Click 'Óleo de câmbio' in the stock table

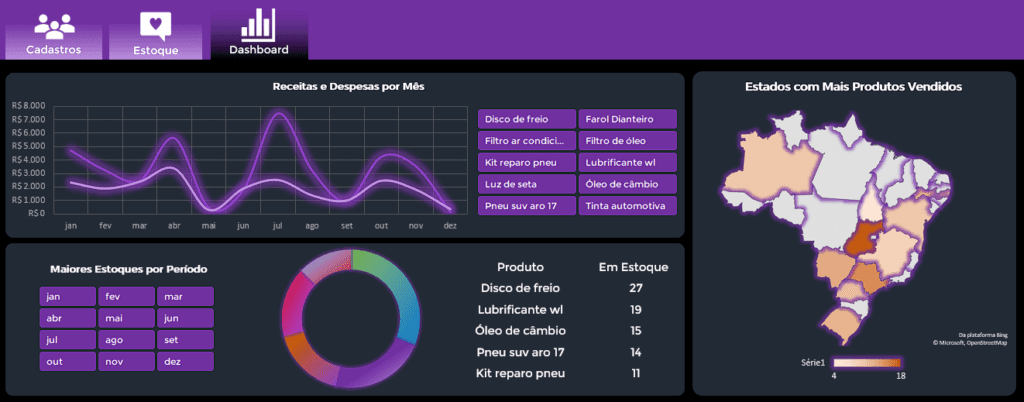point(520,331)
